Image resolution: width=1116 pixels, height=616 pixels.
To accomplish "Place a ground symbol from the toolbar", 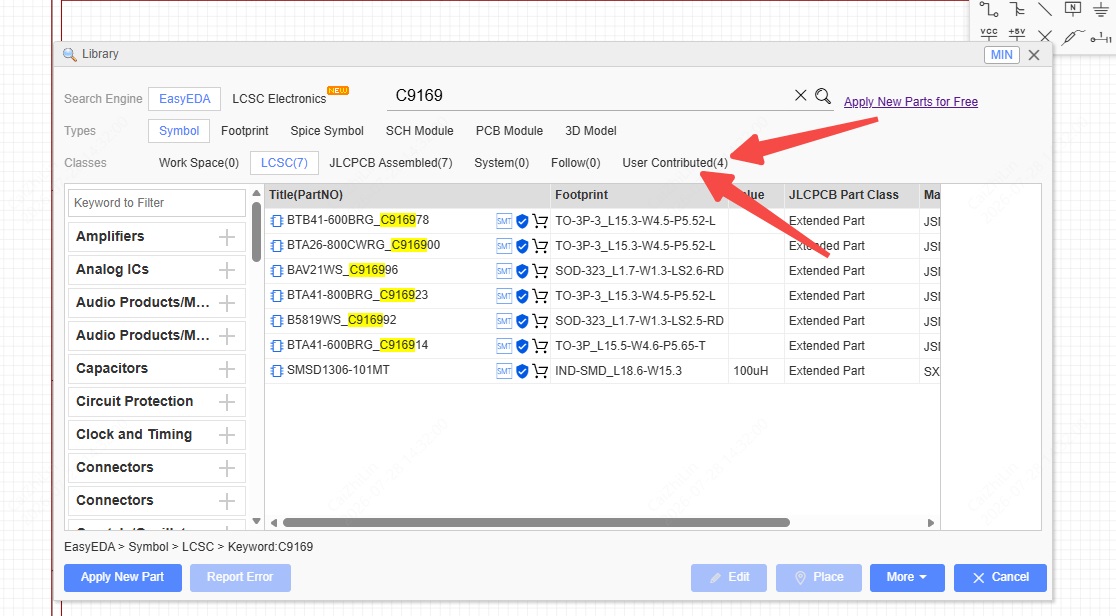I will pos(1101,9).
